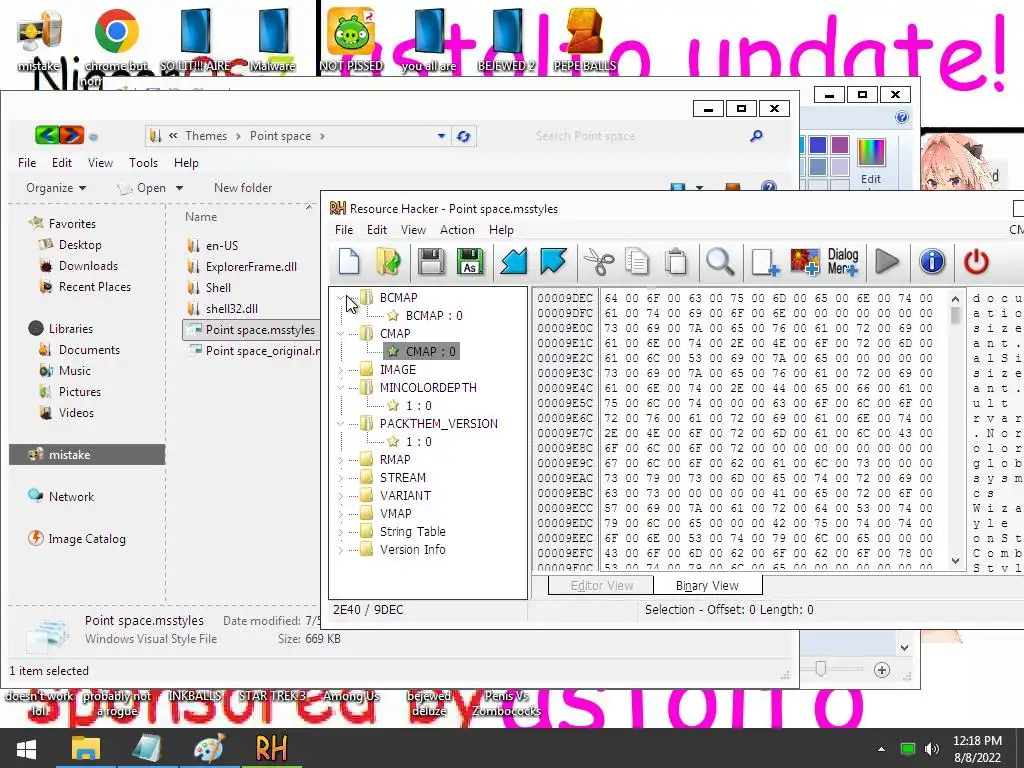Click the Paste clipboard icon

pos(676,262)
